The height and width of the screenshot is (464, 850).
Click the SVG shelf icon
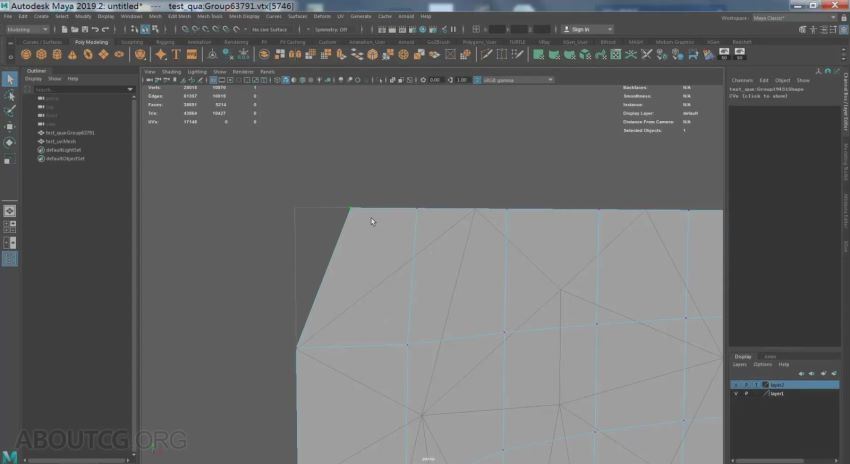tap(191, 54)
